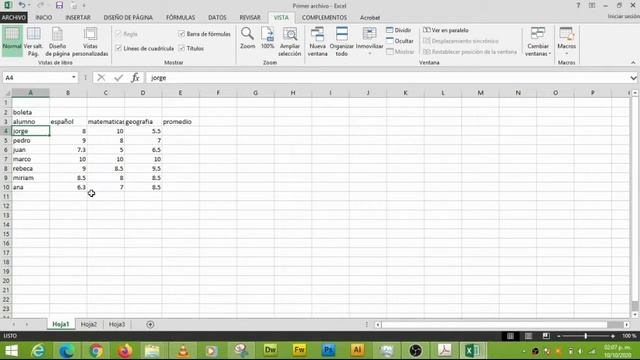Select cell containing boleta
The width and height of the screenshot is (640, 360).
tap(31, 112)
